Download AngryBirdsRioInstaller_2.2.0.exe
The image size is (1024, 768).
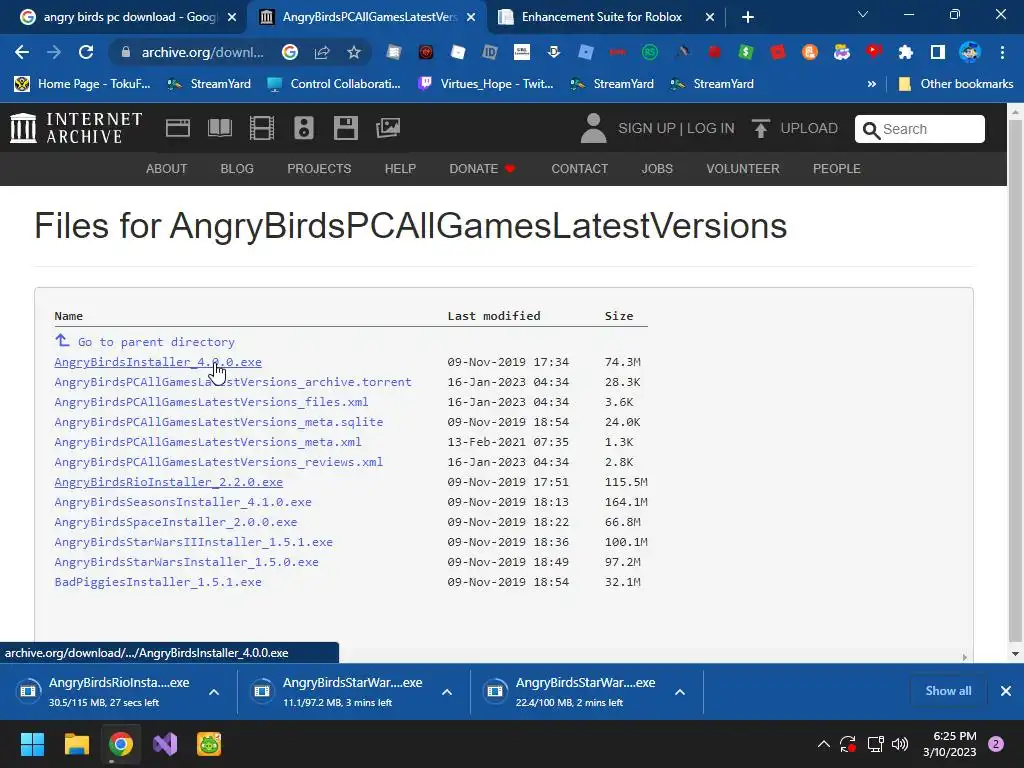tap(168, 482)
